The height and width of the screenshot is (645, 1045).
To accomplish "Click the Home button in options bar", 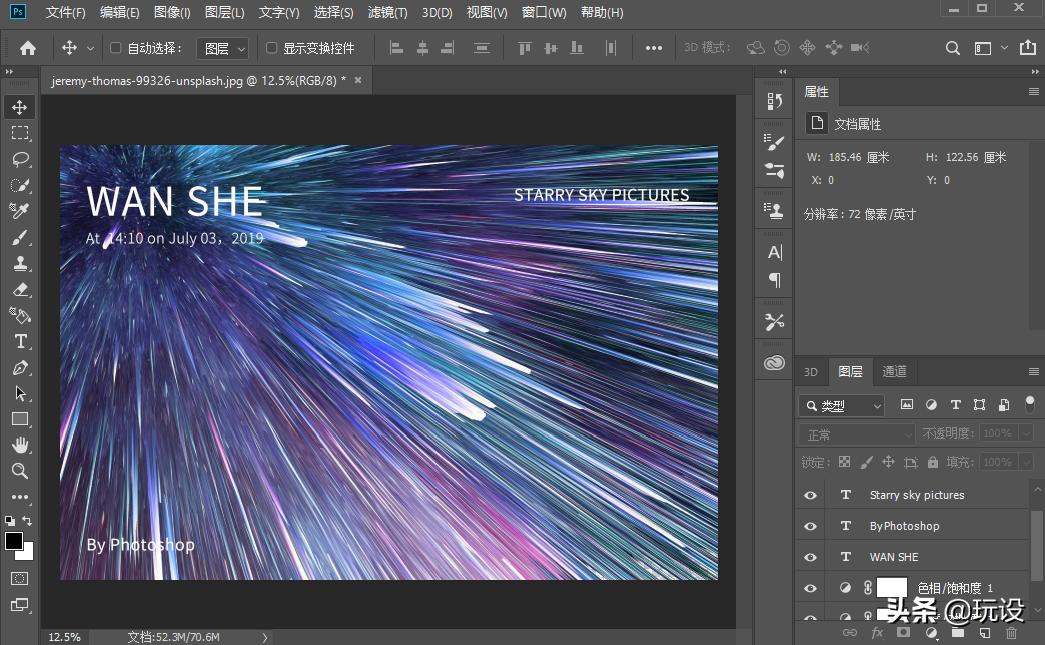I will click(x=28, y=48).
